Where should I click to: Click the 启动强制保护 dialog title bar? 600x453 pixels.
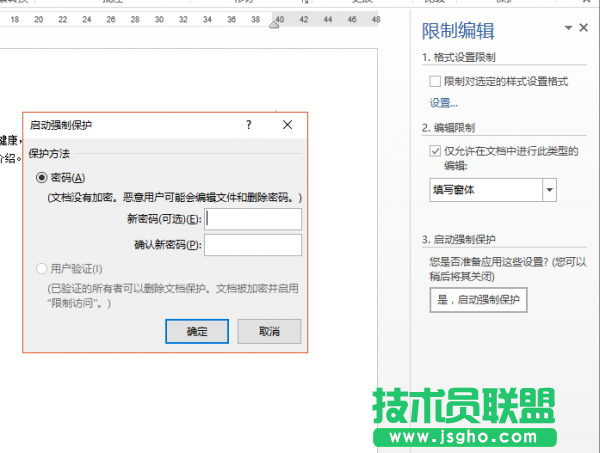tap(130, 125)
